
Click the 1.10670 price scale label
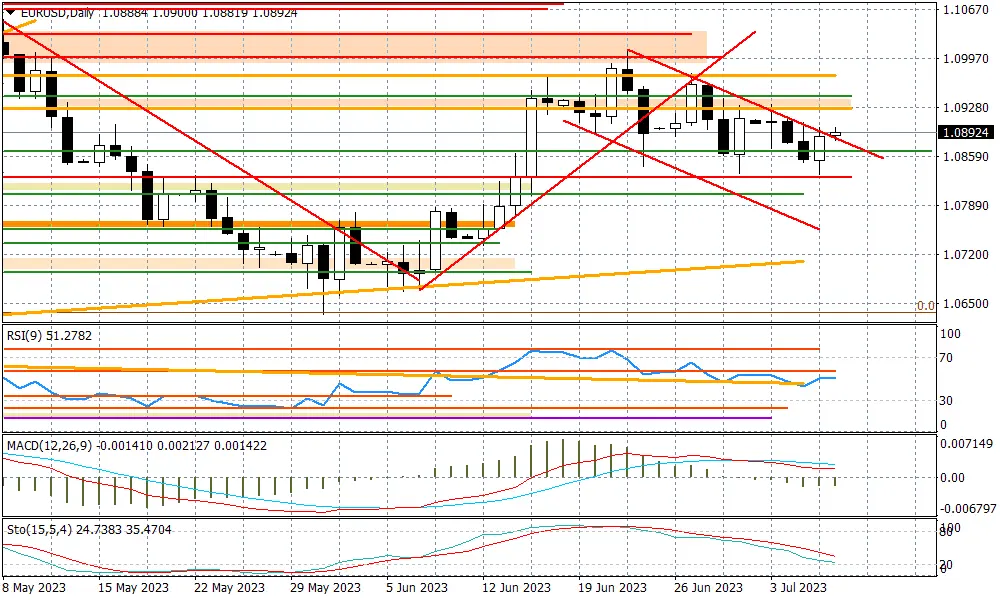[965, 10]
